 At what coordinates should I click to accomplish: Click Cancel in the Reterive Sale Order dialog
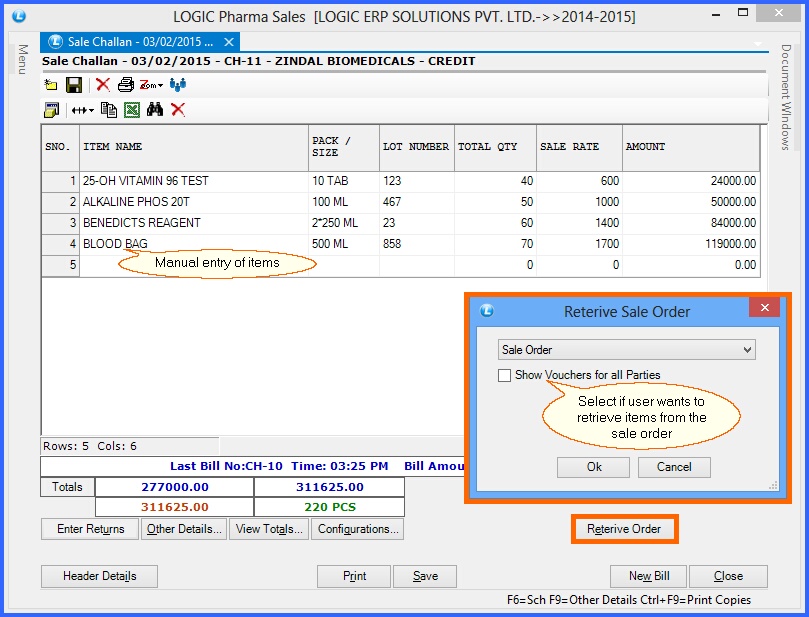(x=674, y=467)
